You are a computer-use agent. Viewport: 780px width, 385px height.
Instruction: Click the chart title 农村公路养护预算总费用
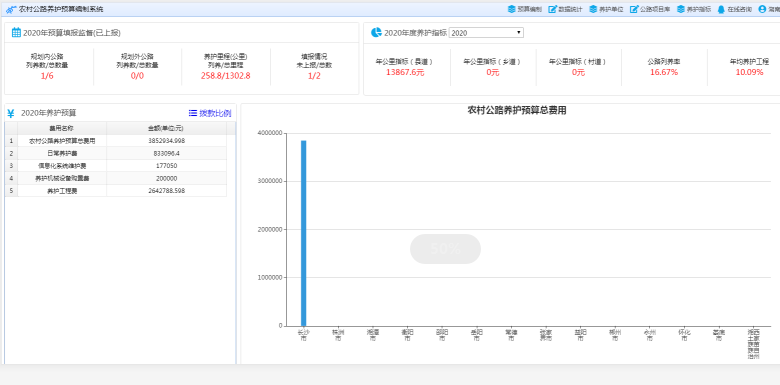point(517,110)
